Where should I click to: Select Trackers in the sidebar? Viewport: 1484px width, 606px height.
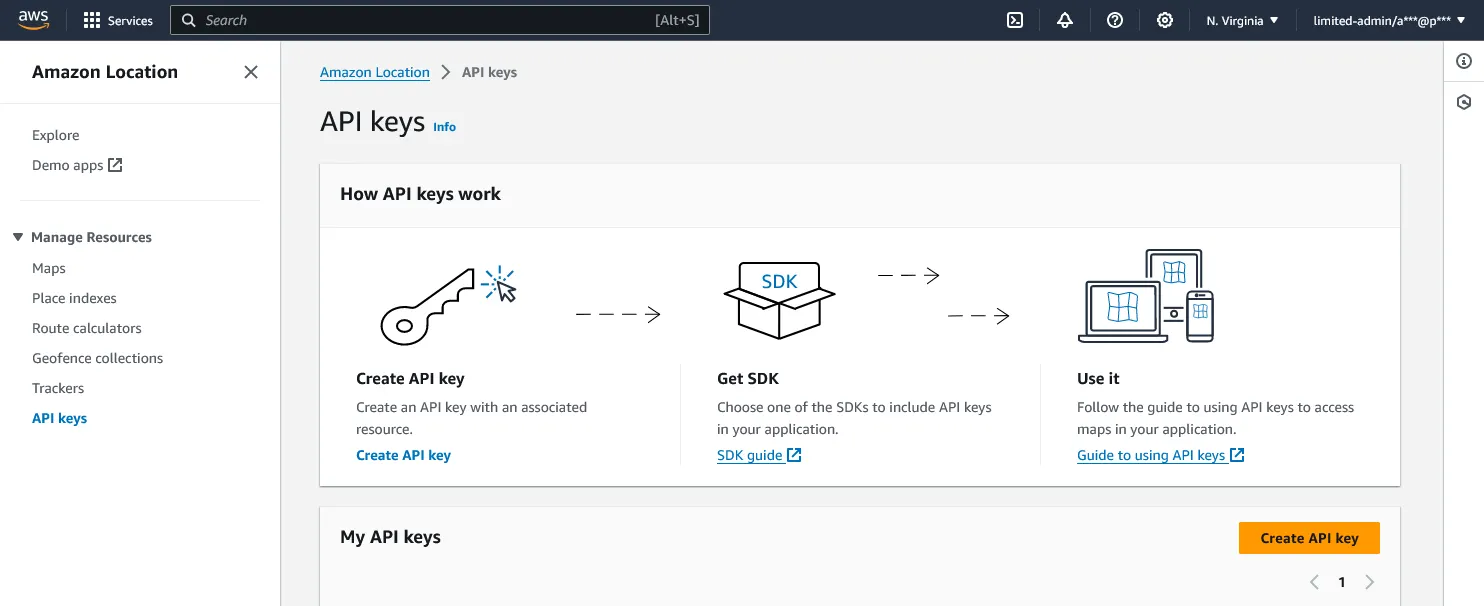(58, 388)
